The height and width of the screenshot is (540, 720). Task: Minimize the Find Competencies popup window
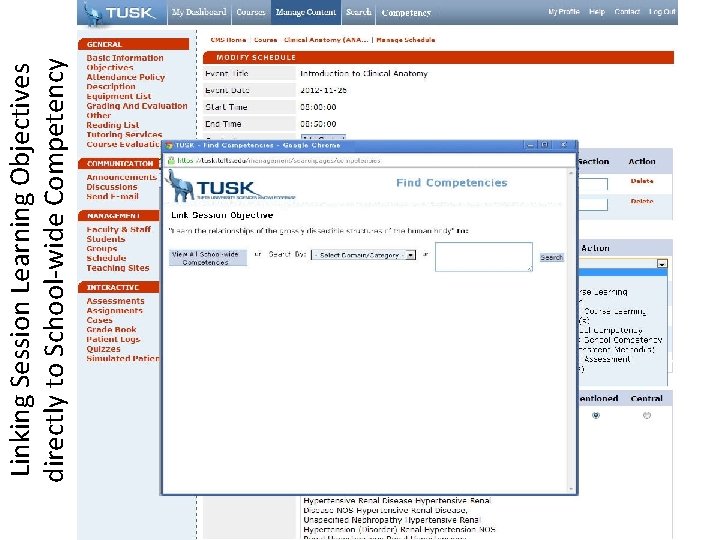pyautogui.click(x=530, y=145)
